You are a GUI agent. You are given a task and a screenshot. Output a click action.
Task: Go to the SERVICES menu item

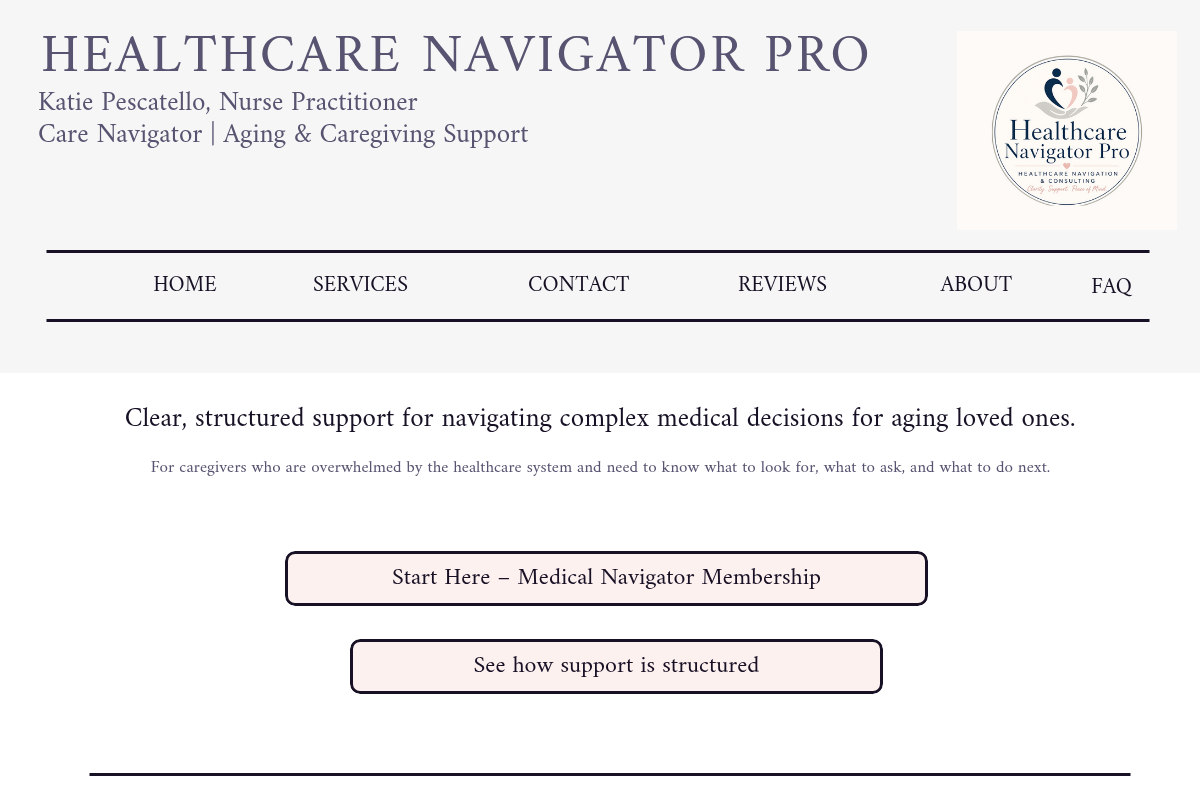click(360, 285)
